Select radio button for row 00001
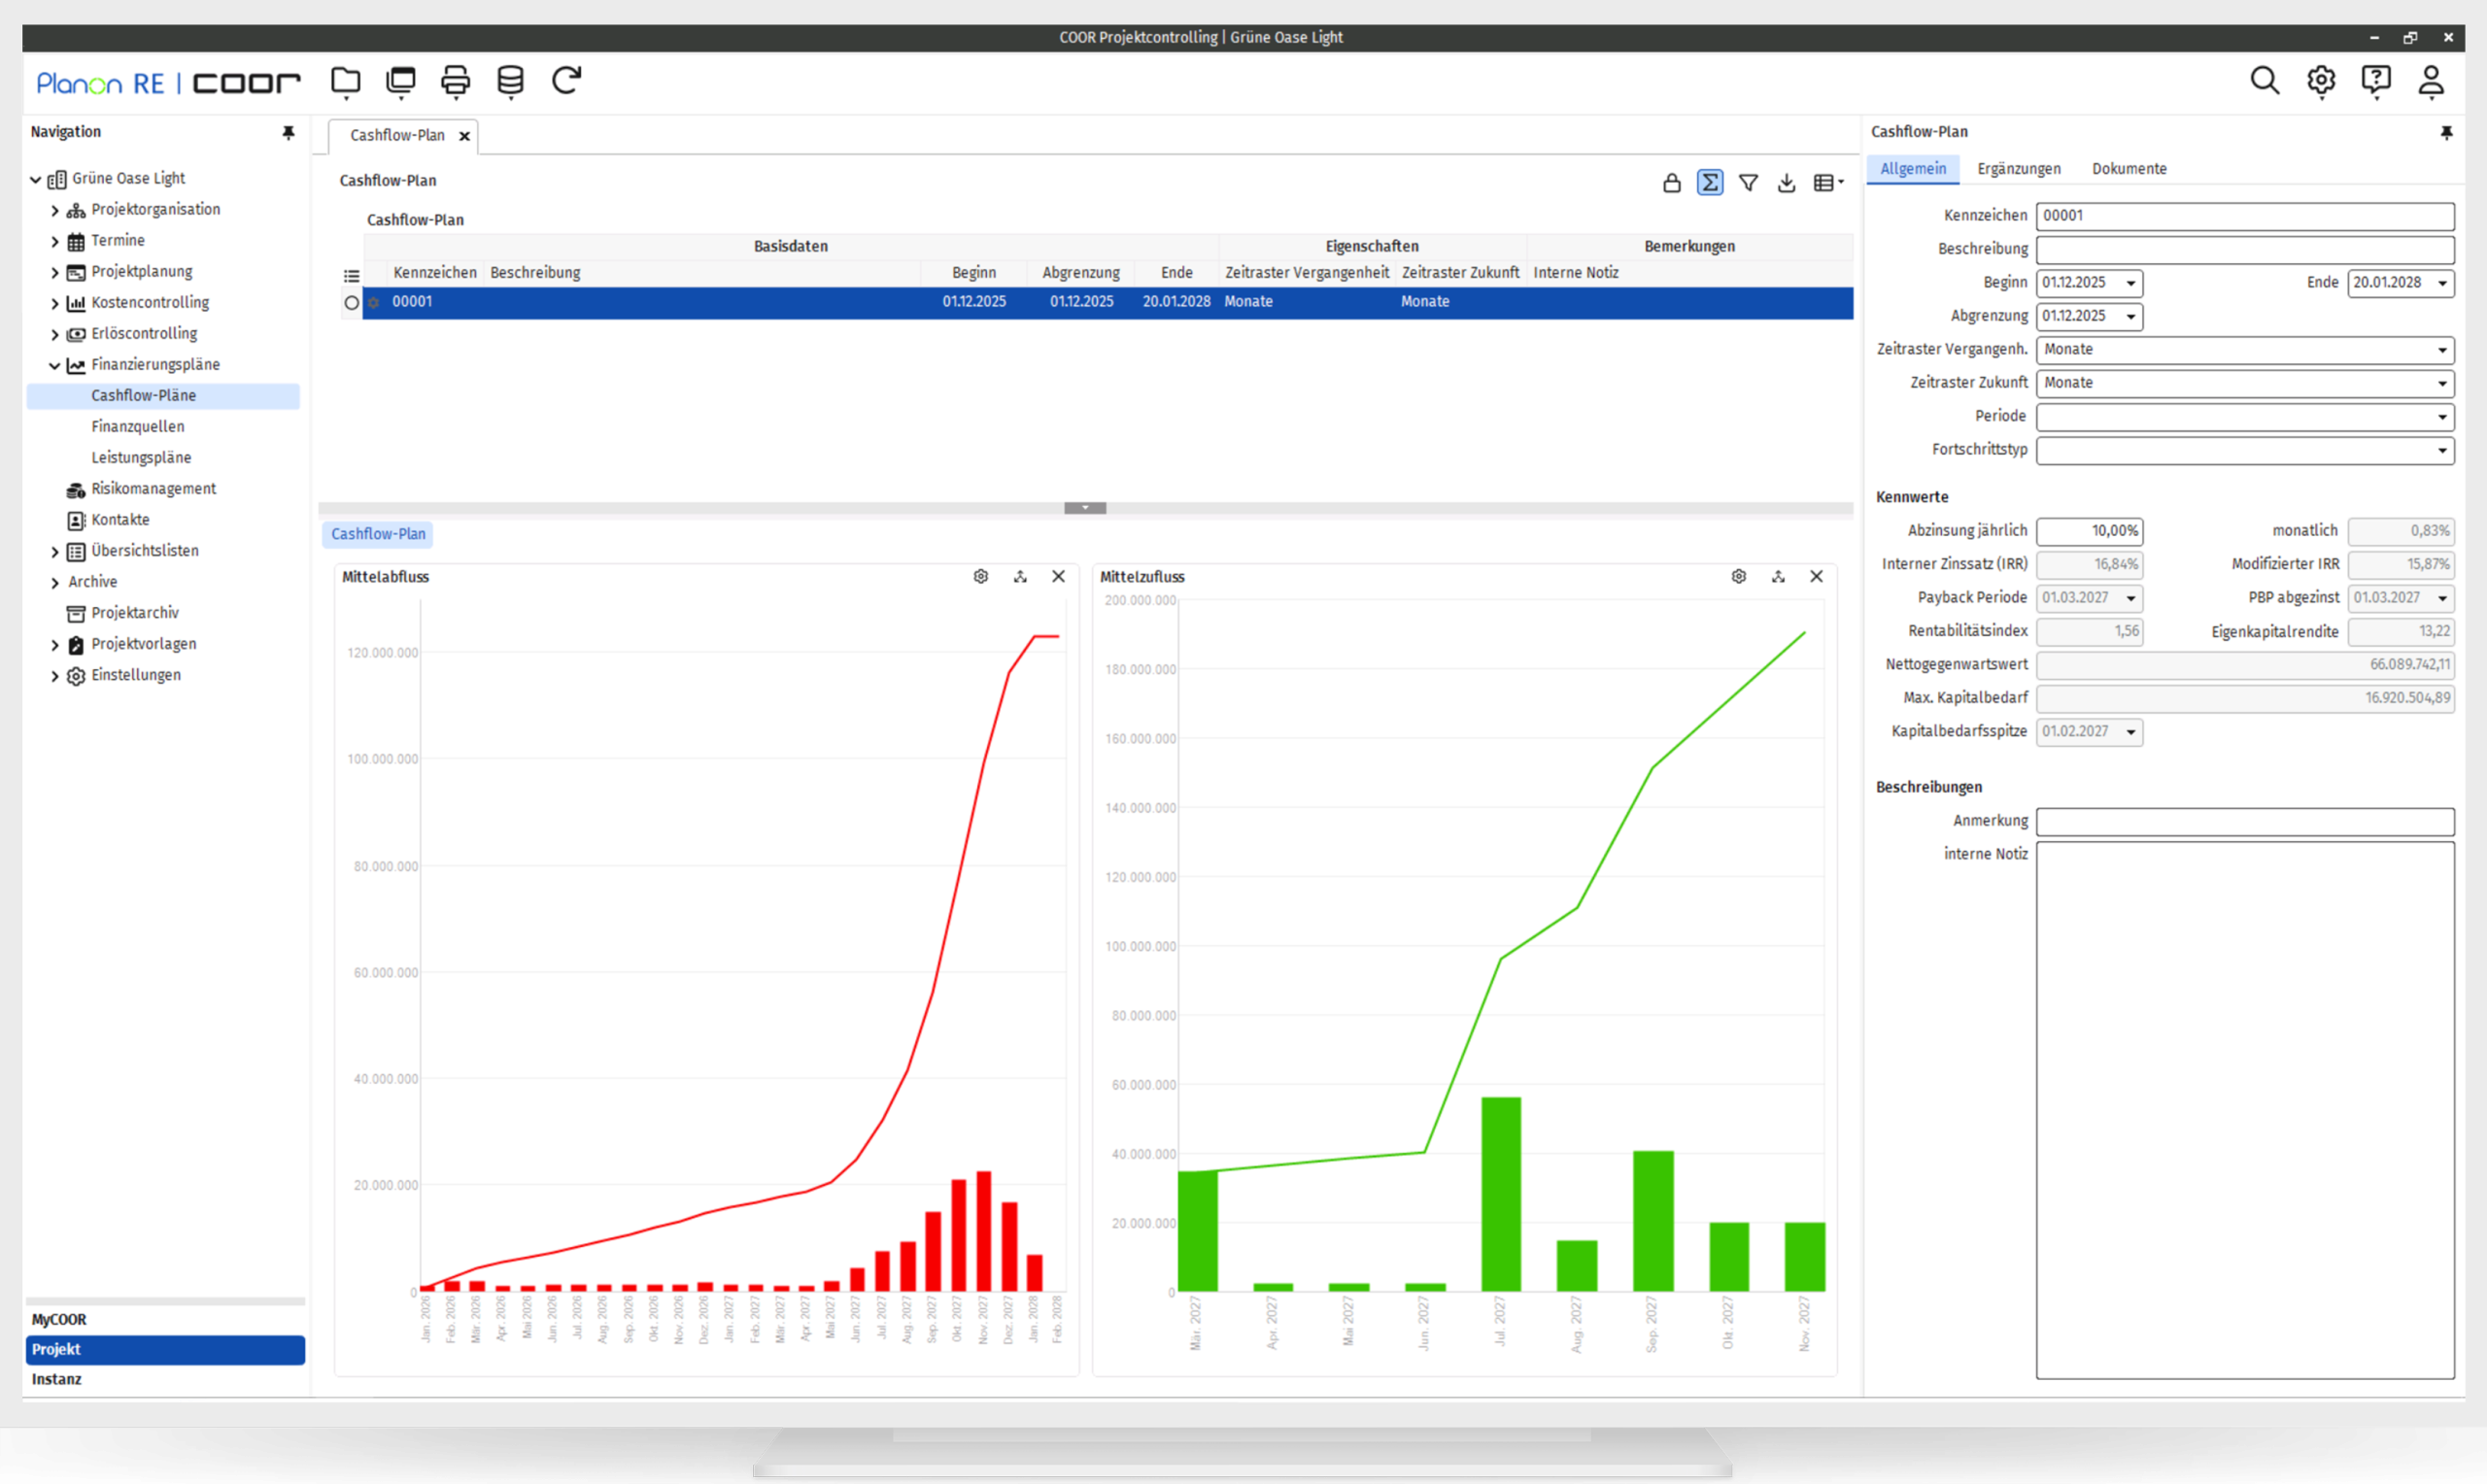The height and width of the screenshot is (1484, 2487). click(x=351, y=303)
